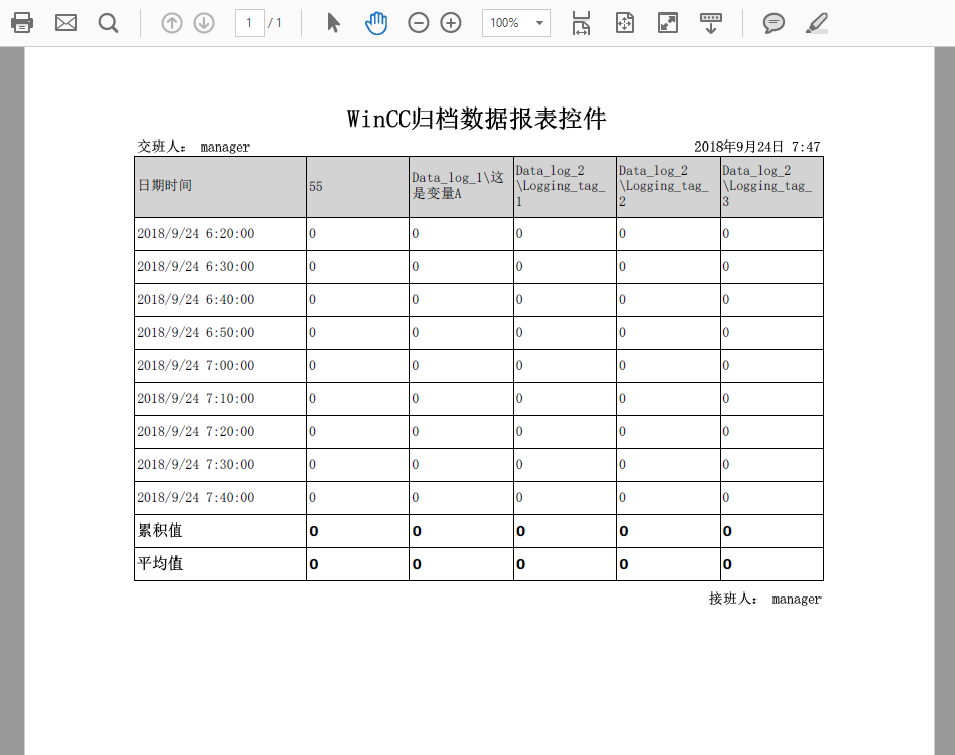Image resolution: width=955 pixels, height=755 pixels.
Task: Click the Zoom In plus icon
Action: (449, 22)
